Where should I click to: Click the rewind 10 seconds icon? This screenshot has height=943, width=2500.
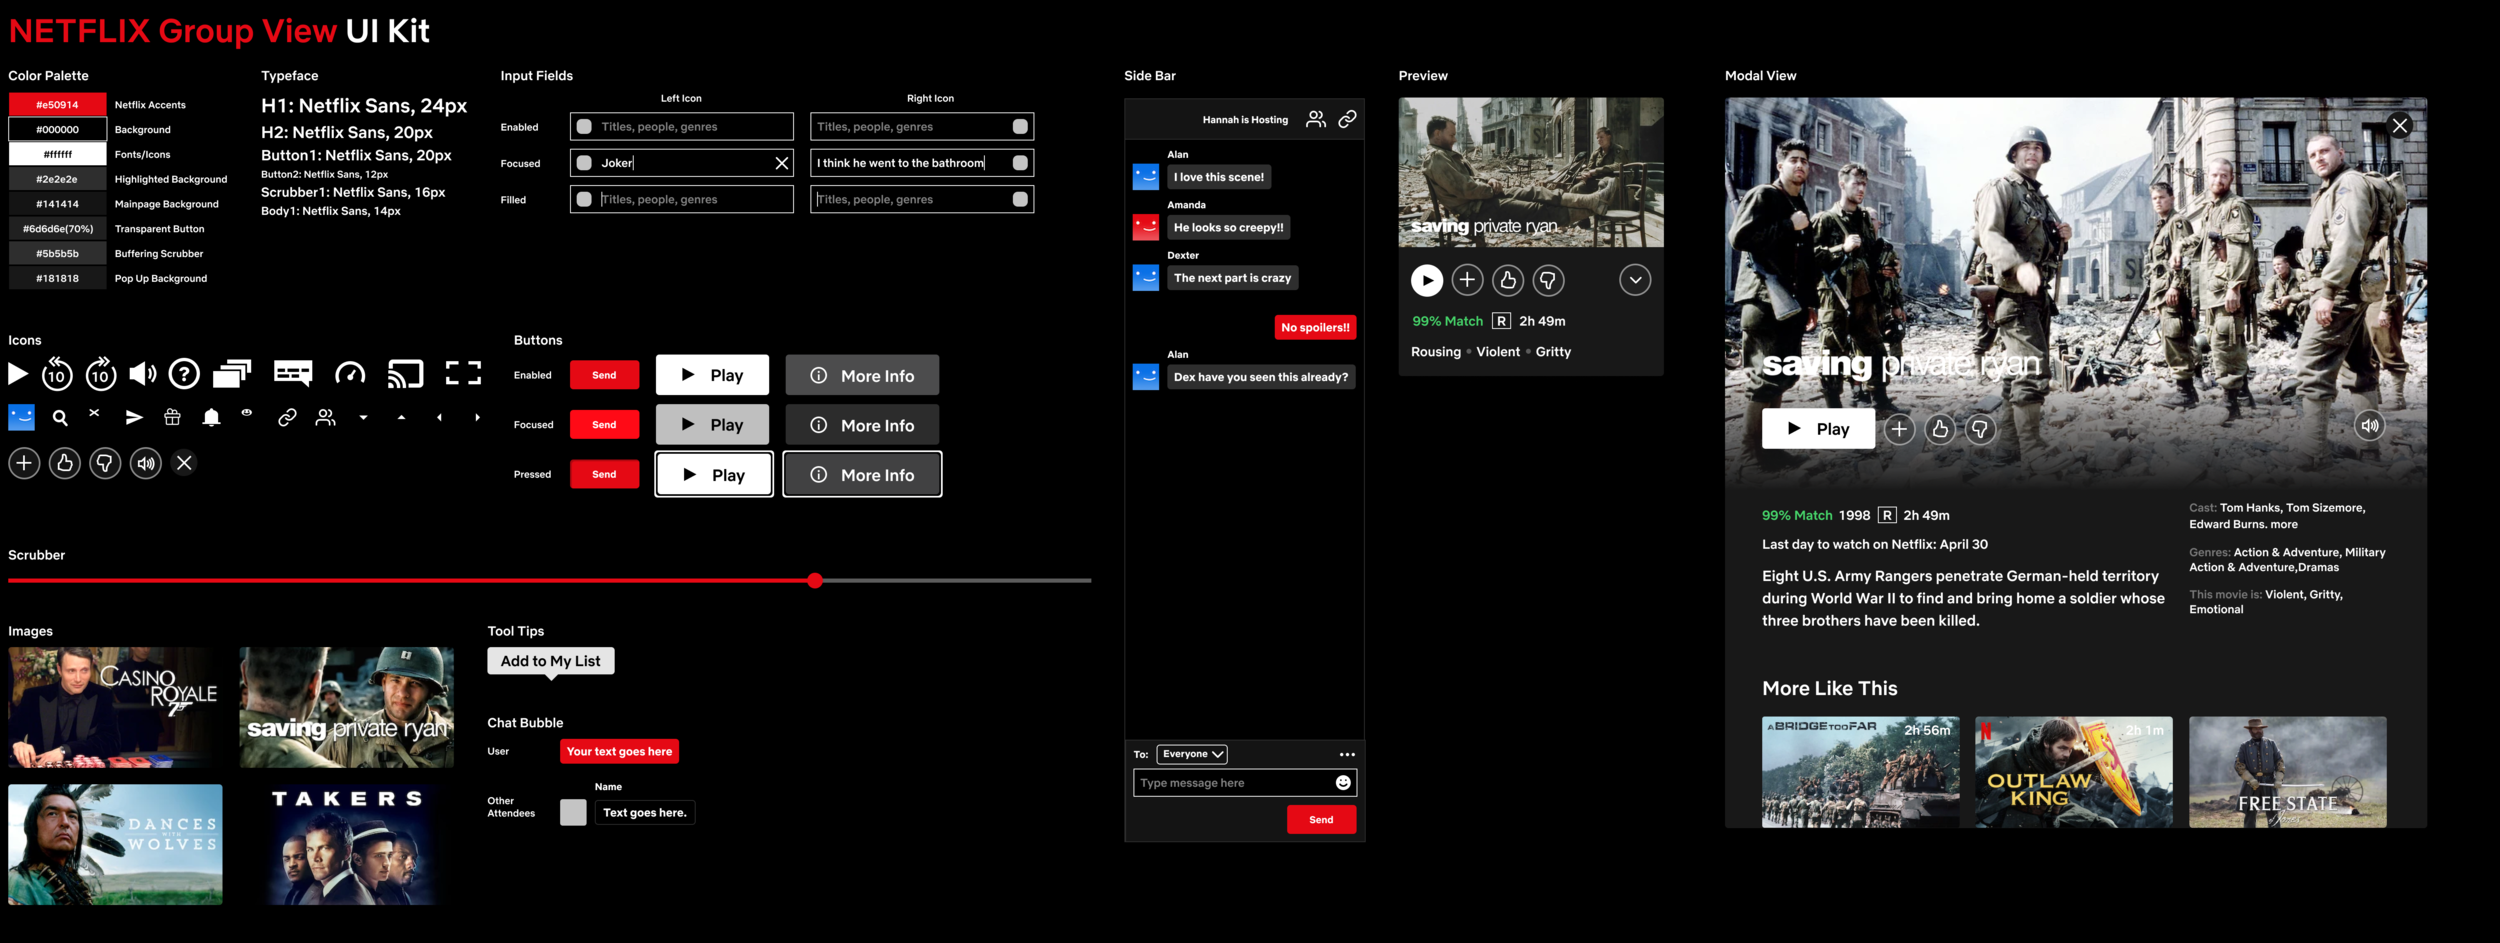pyautogui.click(x=57, y=374)
